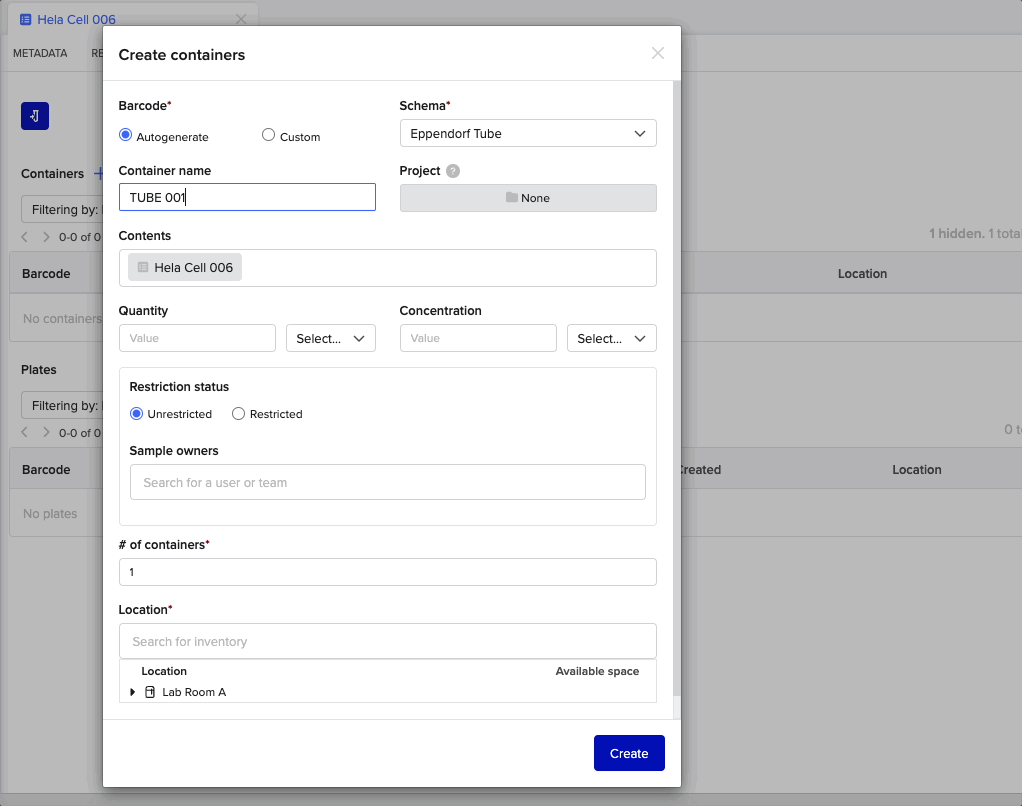Viewport: 1022px width, 806px height.
Task: Set restriction status to Restricted
Action: pos(239,414)
